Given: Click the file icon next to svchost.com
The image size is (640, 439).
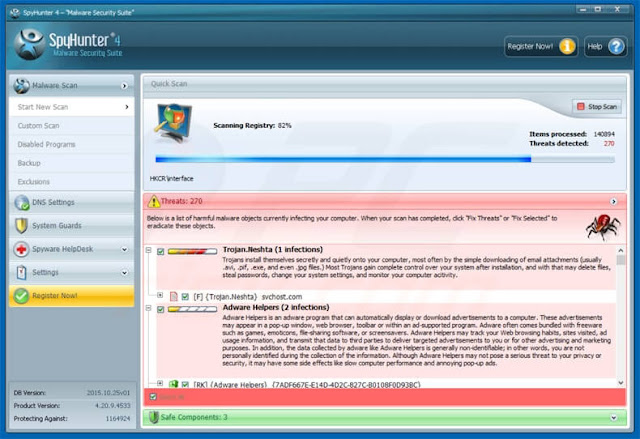Looking at the screenshot, I should (x=173, y=296).
